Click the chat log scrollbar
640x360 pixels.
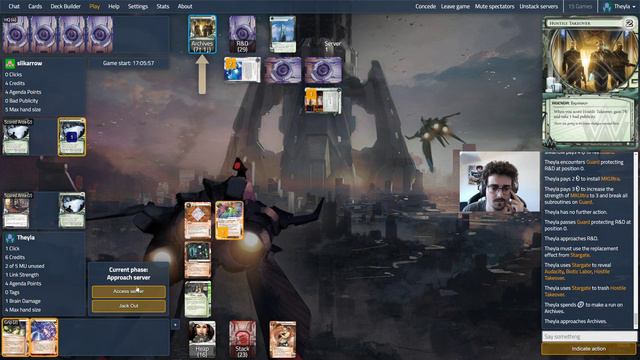(x=636, y=241)
